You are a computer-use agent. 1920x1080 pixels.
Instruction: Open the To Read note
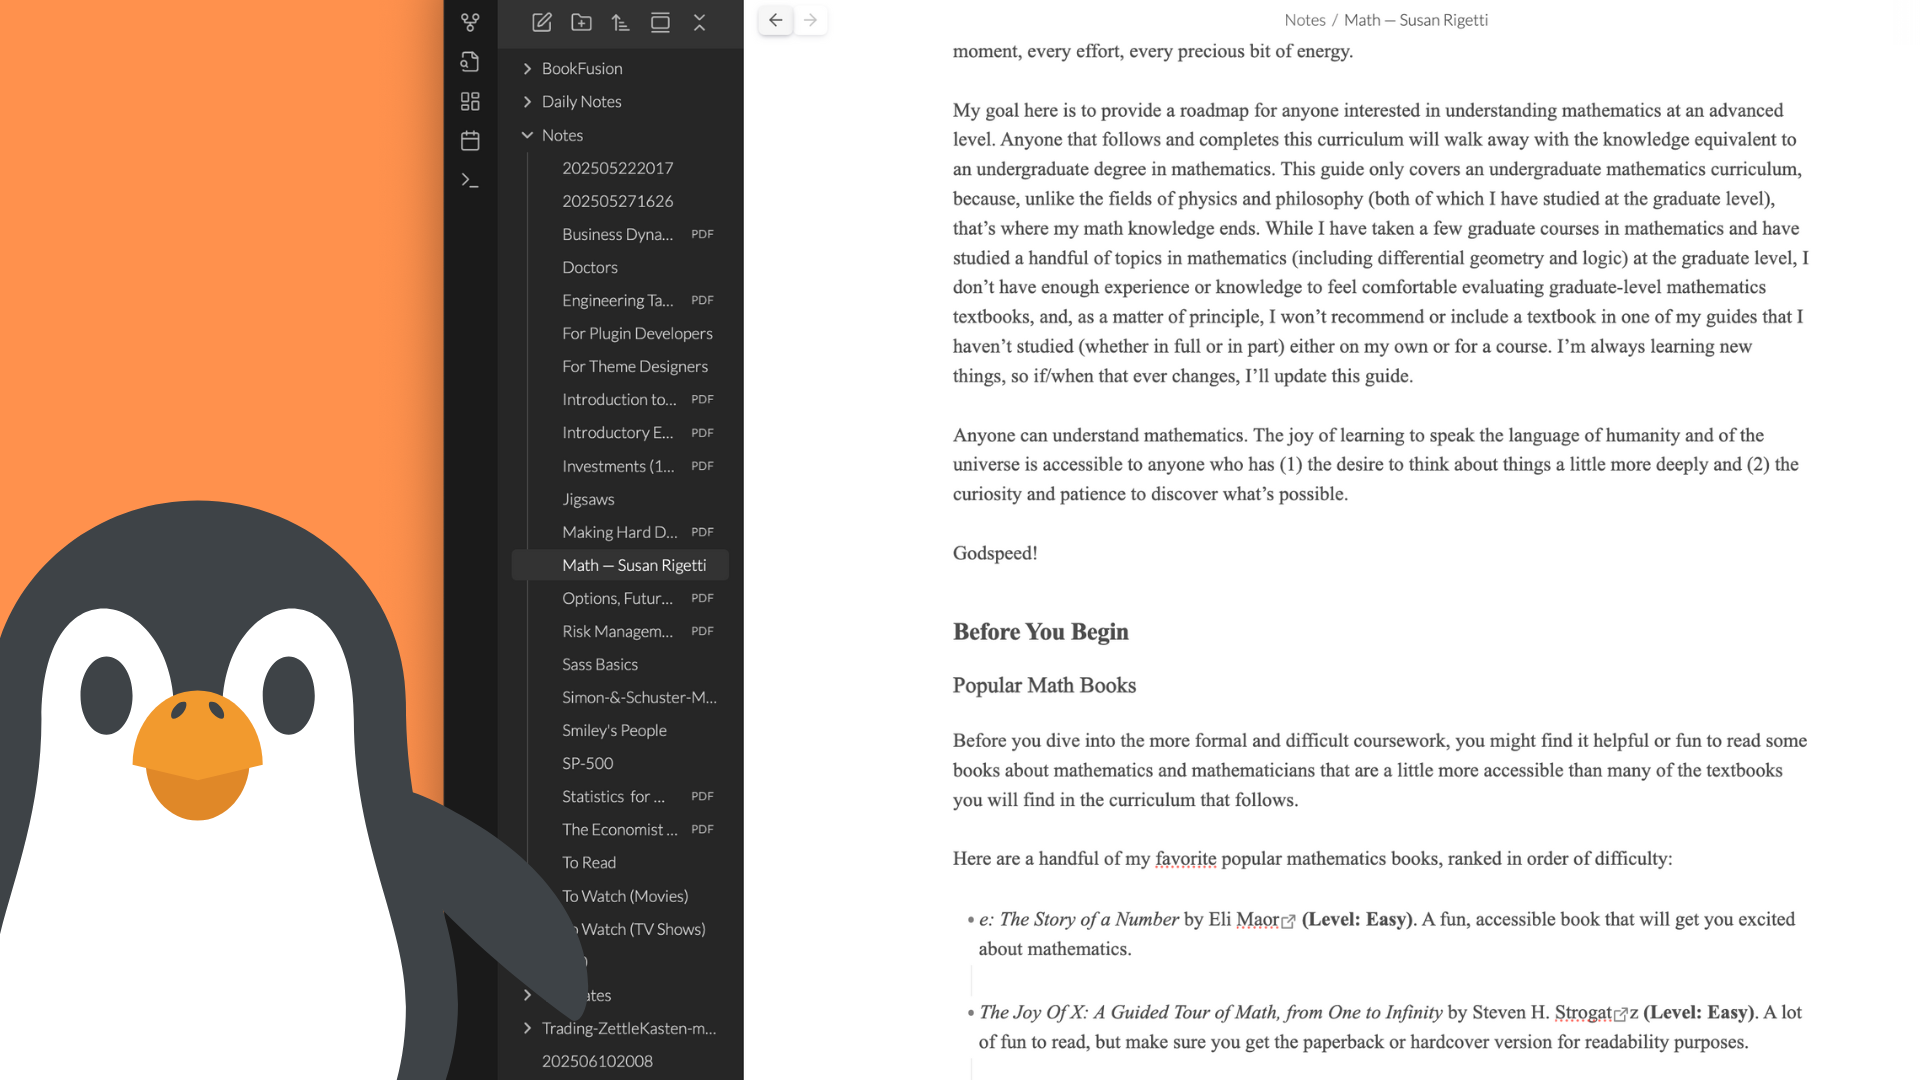589,862
